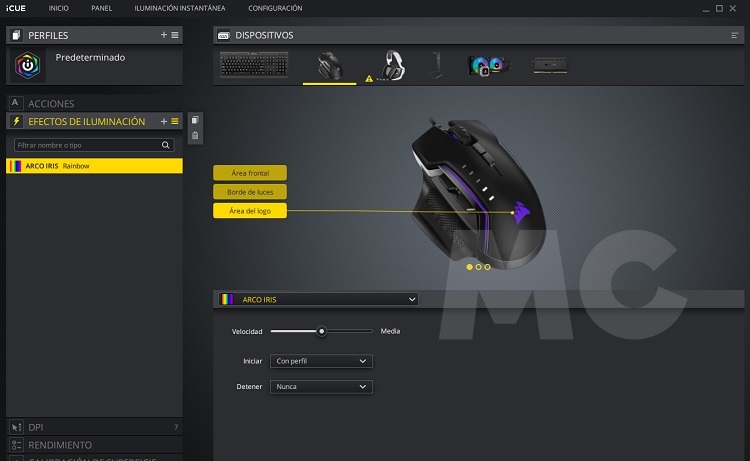Open the Iniciar dropdown

click(x=321, y=361)
